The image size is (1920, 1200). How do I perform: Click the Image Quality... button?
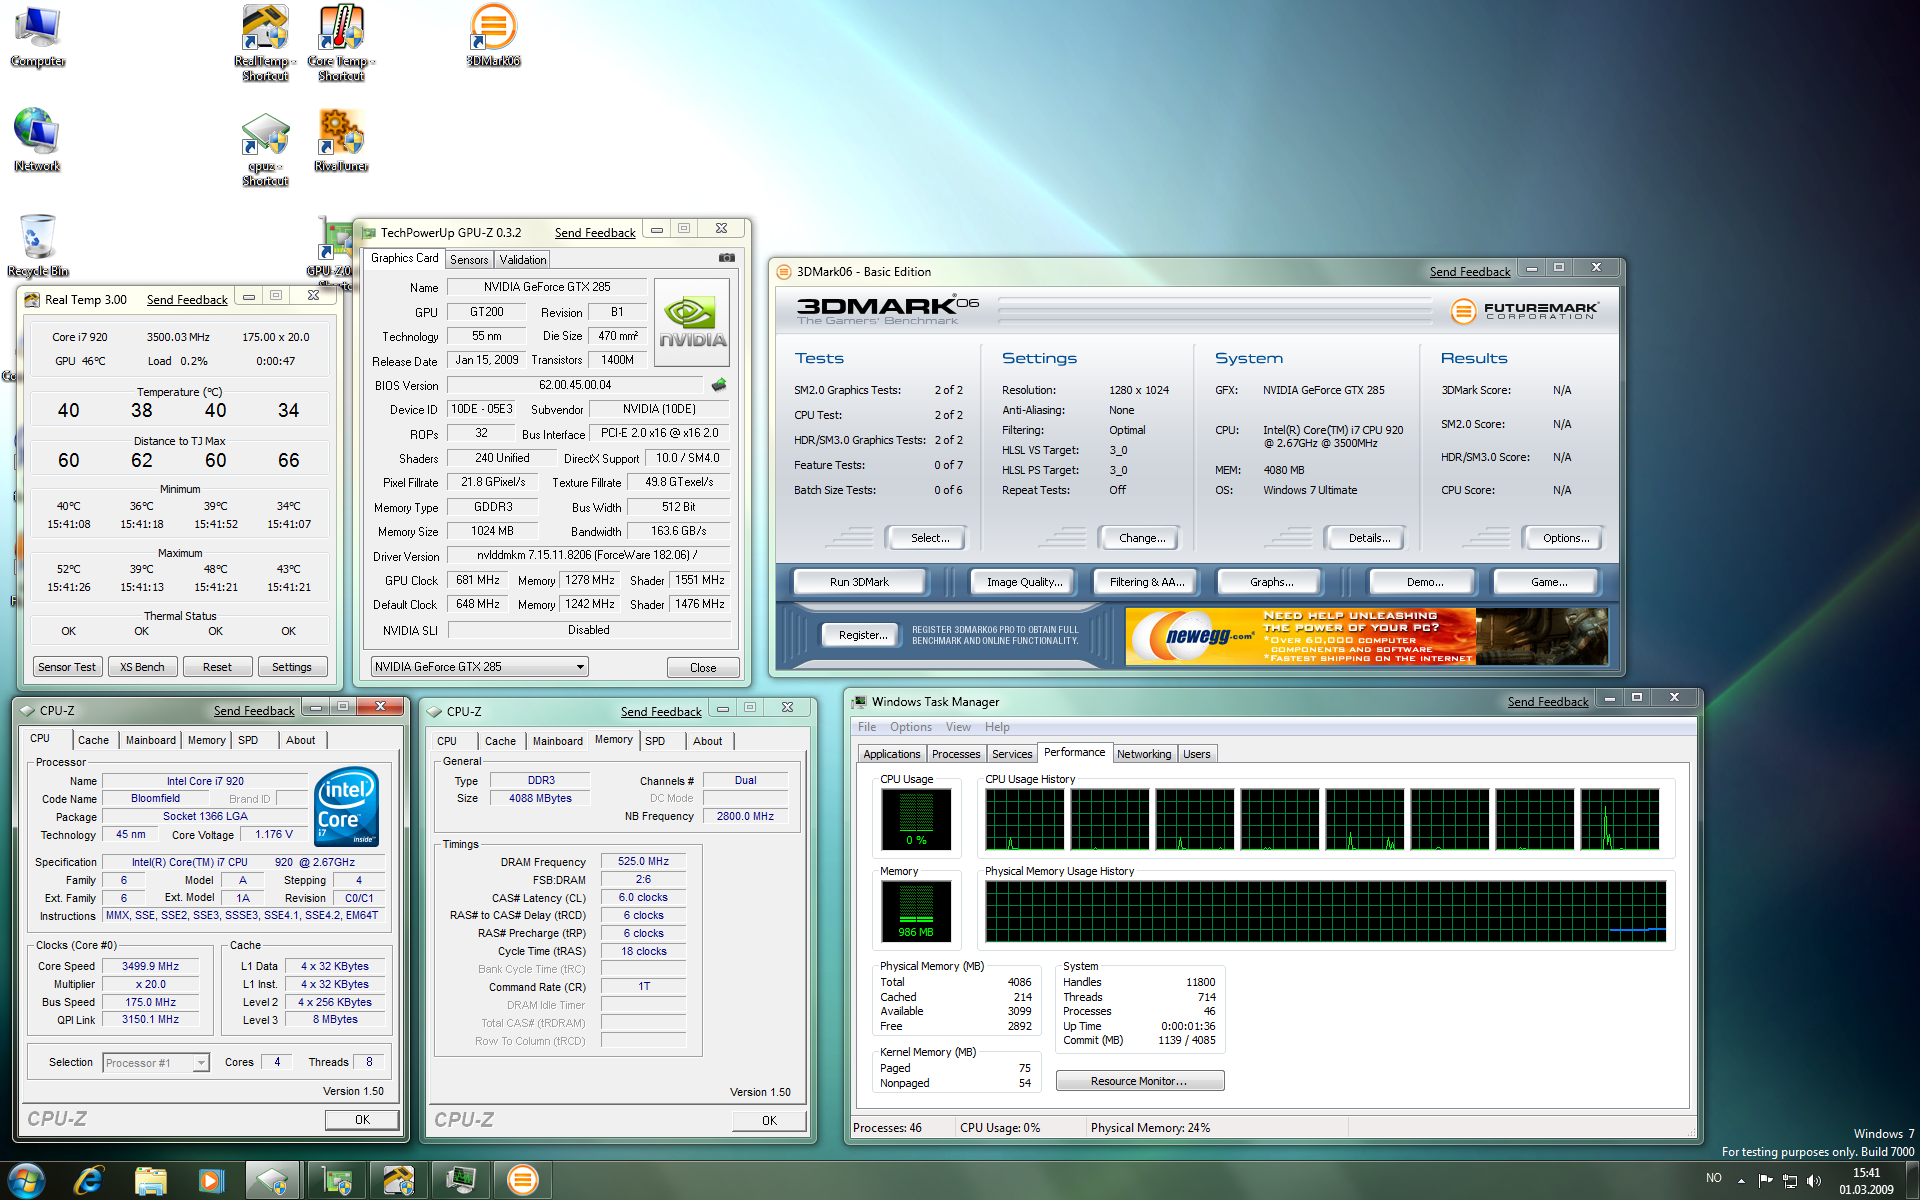pyautogui.click(x=1024, y=582)
